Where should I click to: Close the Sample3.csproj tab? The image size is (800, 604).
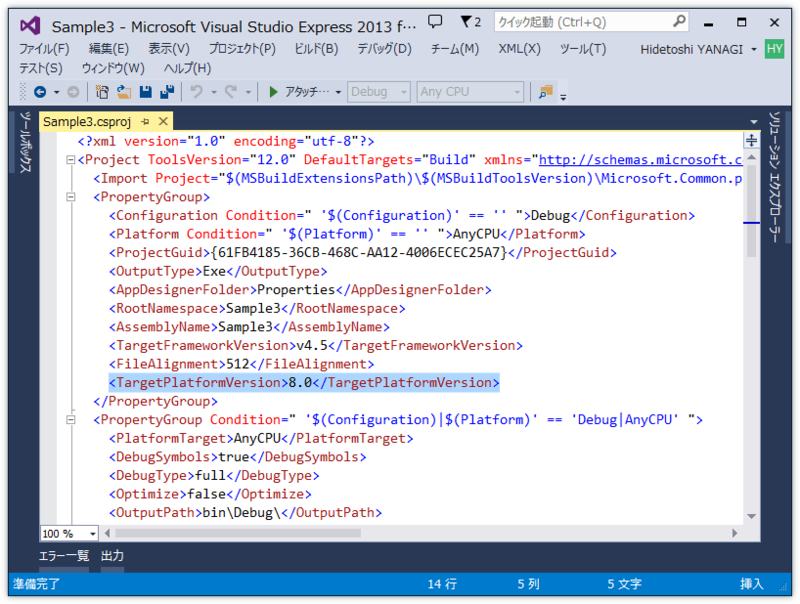click(x=163, y=121)
